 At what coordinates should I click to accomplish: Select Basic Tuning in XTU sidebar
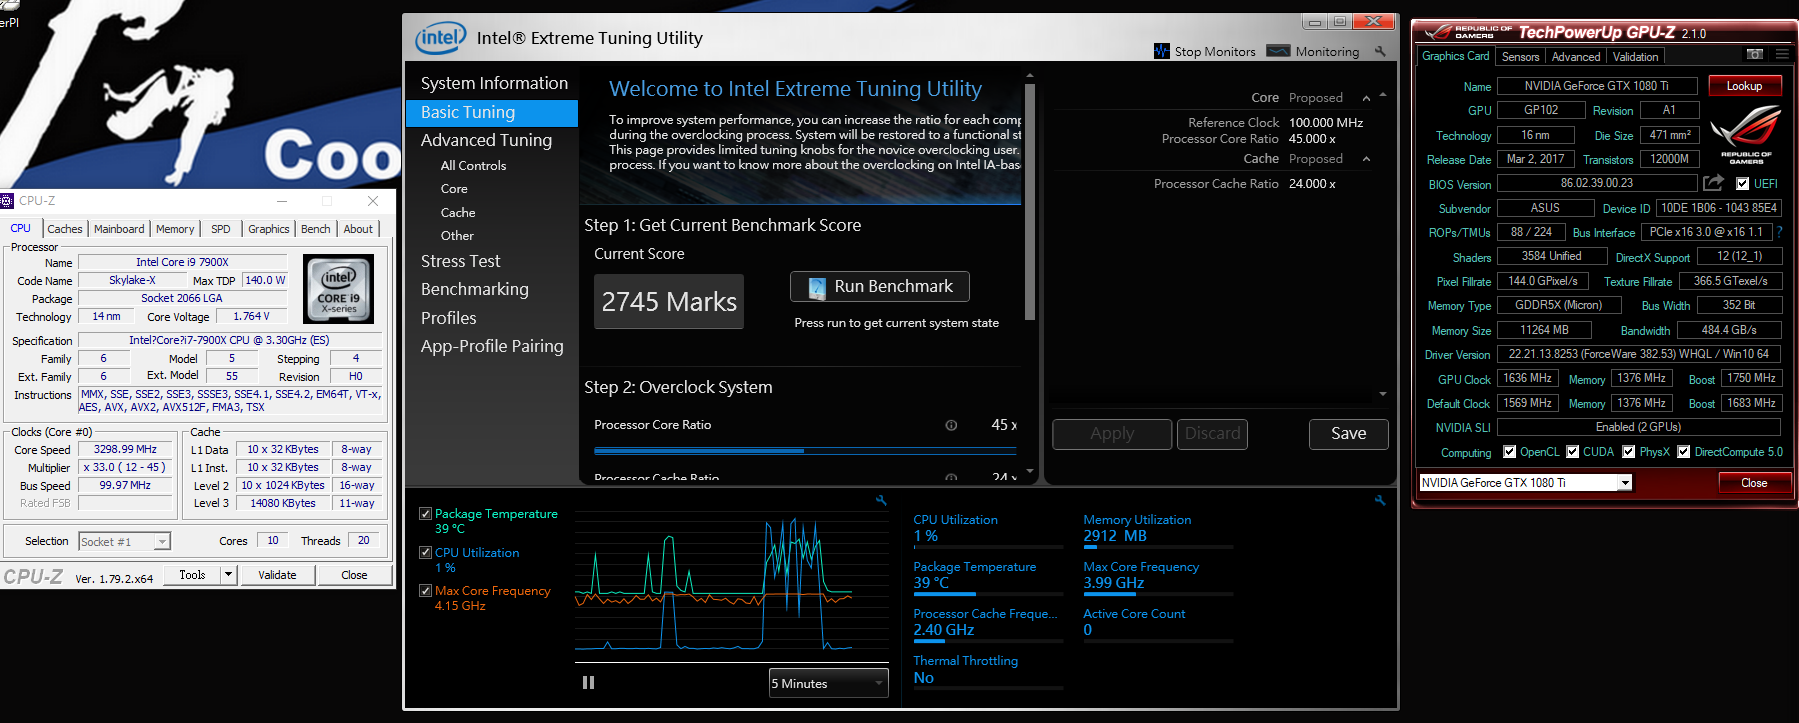point(492,113)
